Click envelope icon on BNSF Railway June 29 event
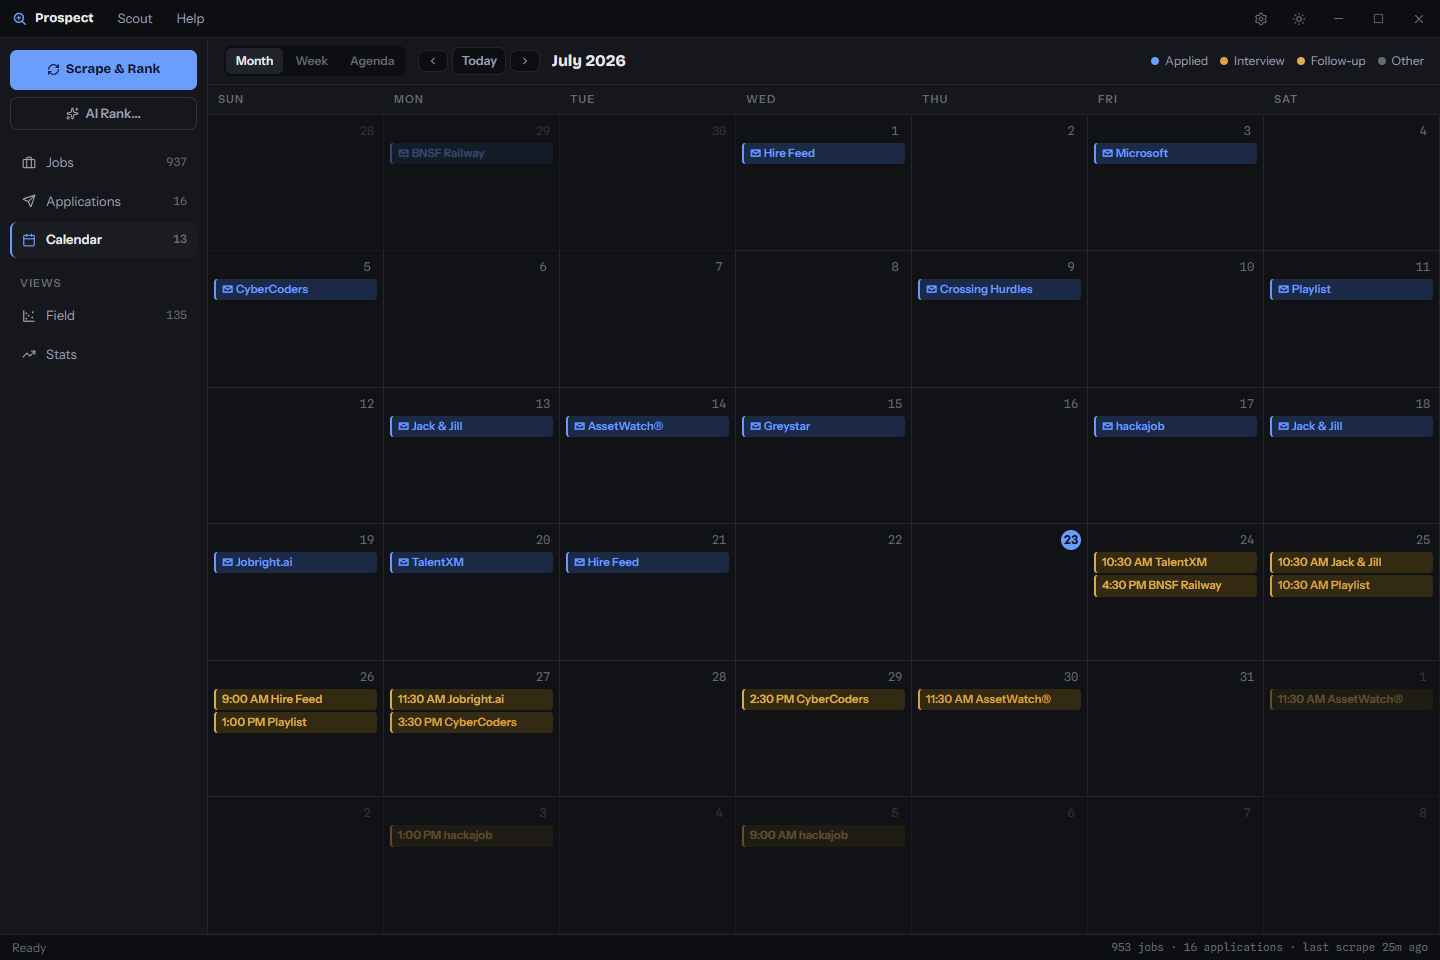The image size is (1440, 960). tap(403, 154)
